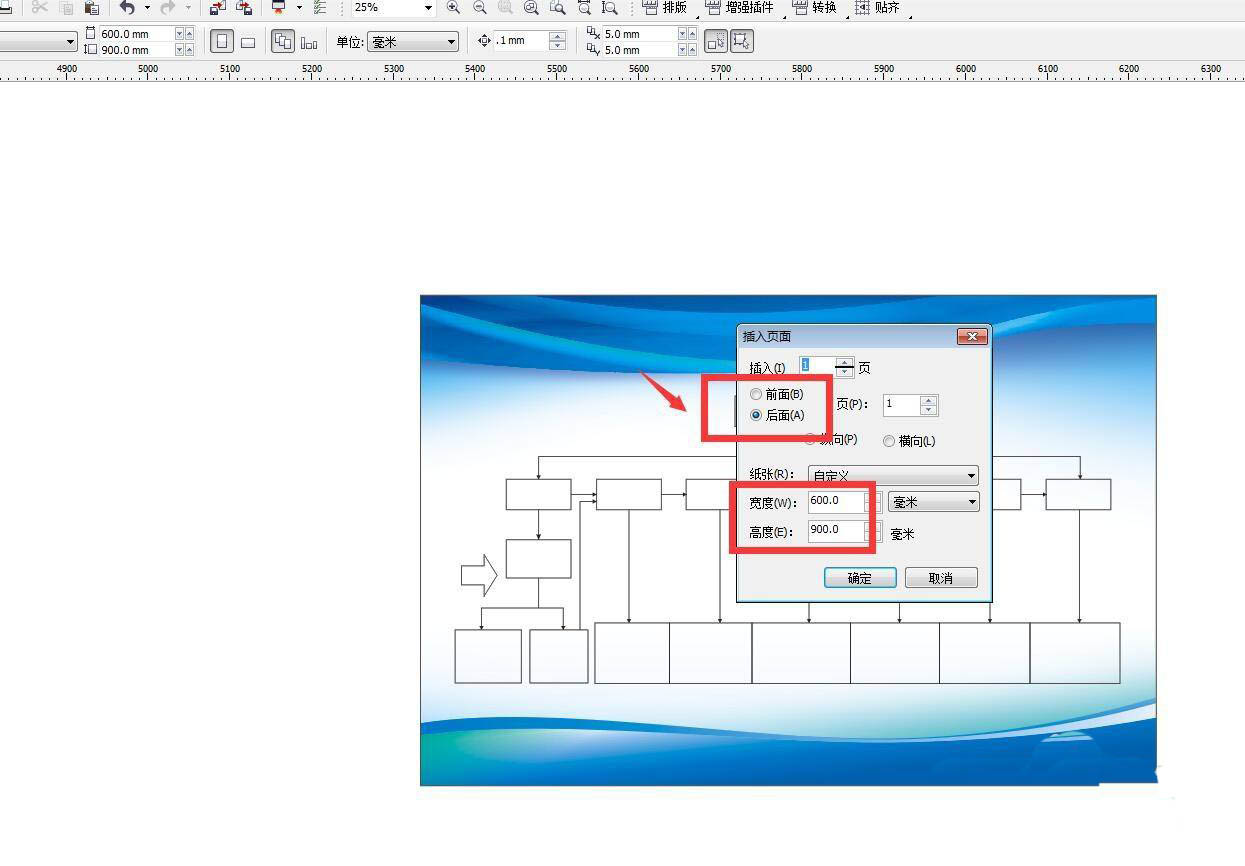This screenshot has height=866, width=1245.
Task: Click the Undo arrow icon
Action: (x=127, y=7)
